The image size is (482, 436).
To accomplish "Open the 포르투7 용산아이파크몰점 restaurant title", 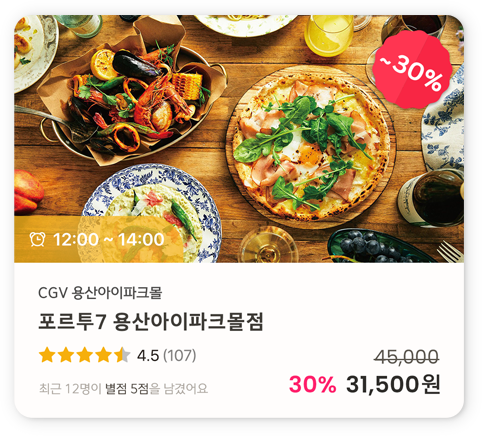I will click(x=151, y=322).
